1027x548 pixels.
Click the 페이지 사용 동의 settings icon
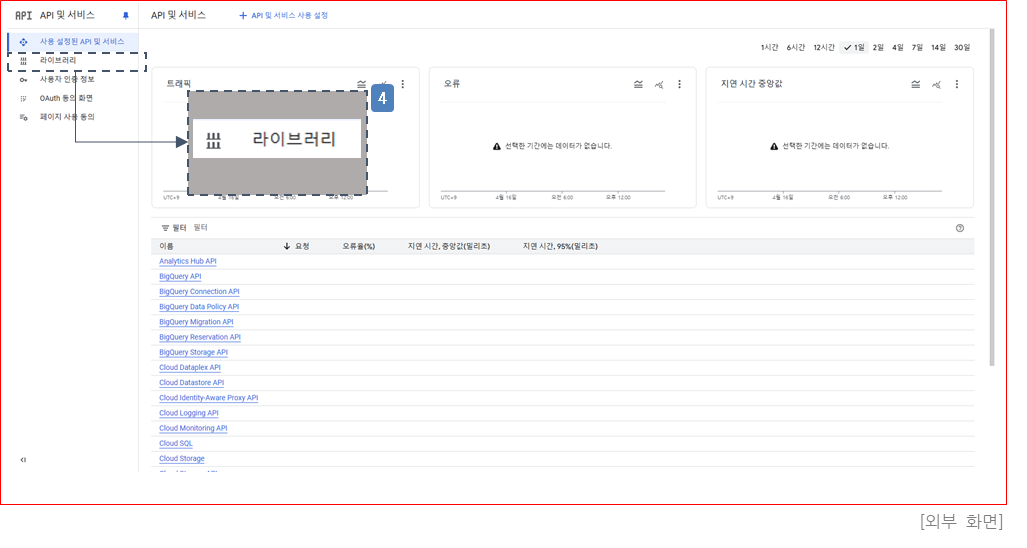[24, 117]
